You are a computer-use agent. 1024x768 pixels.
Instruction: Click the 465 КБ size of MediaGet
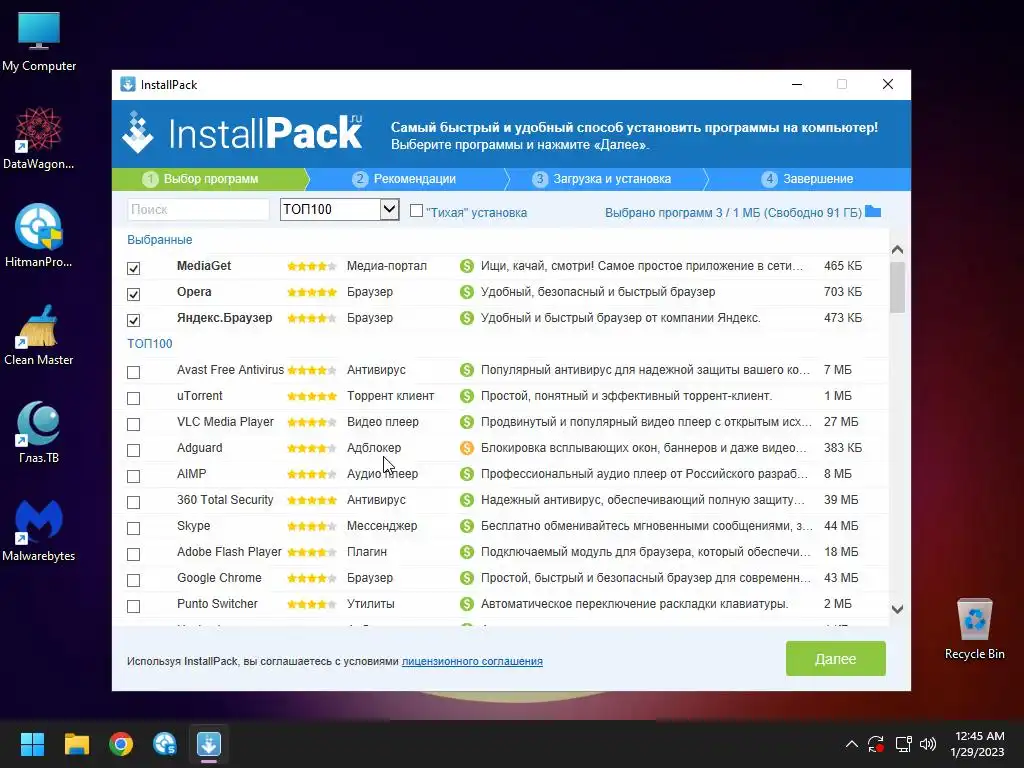pyautogui.click(x=842, y=266)
